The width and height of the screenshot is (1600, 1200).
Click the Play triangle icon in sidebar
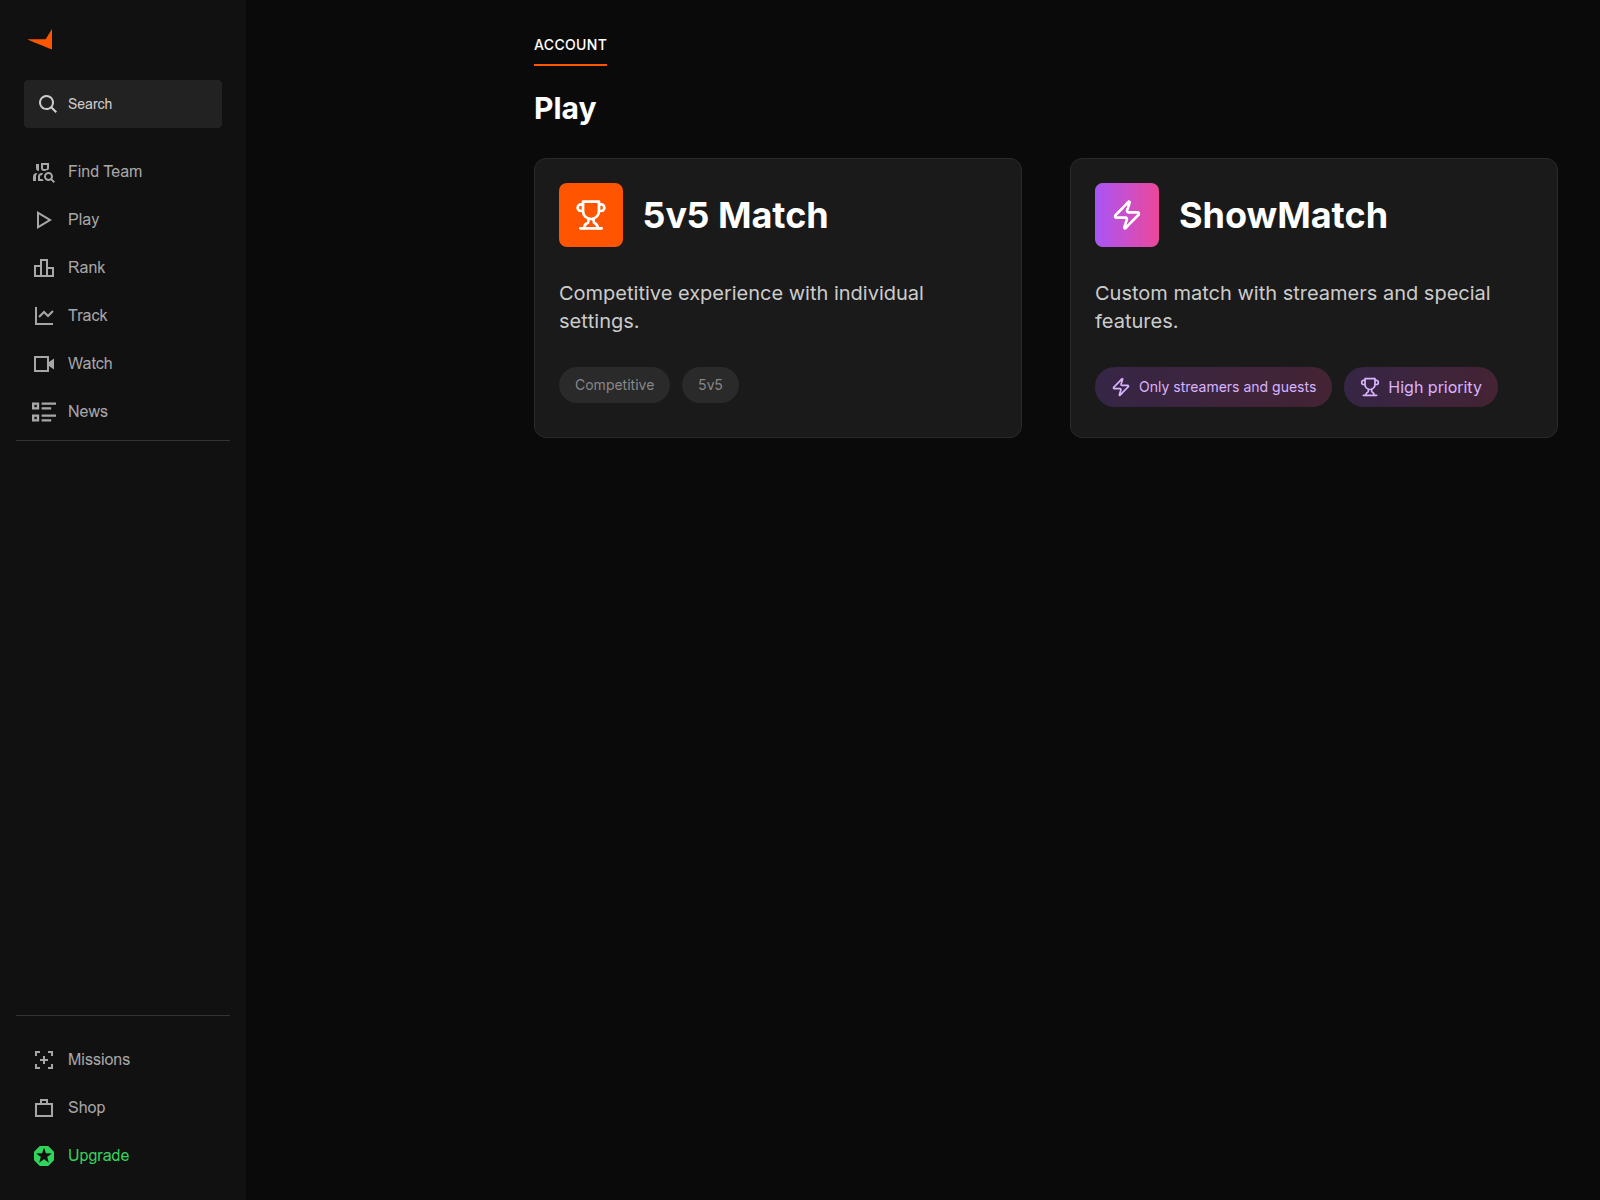click(43, 220)
